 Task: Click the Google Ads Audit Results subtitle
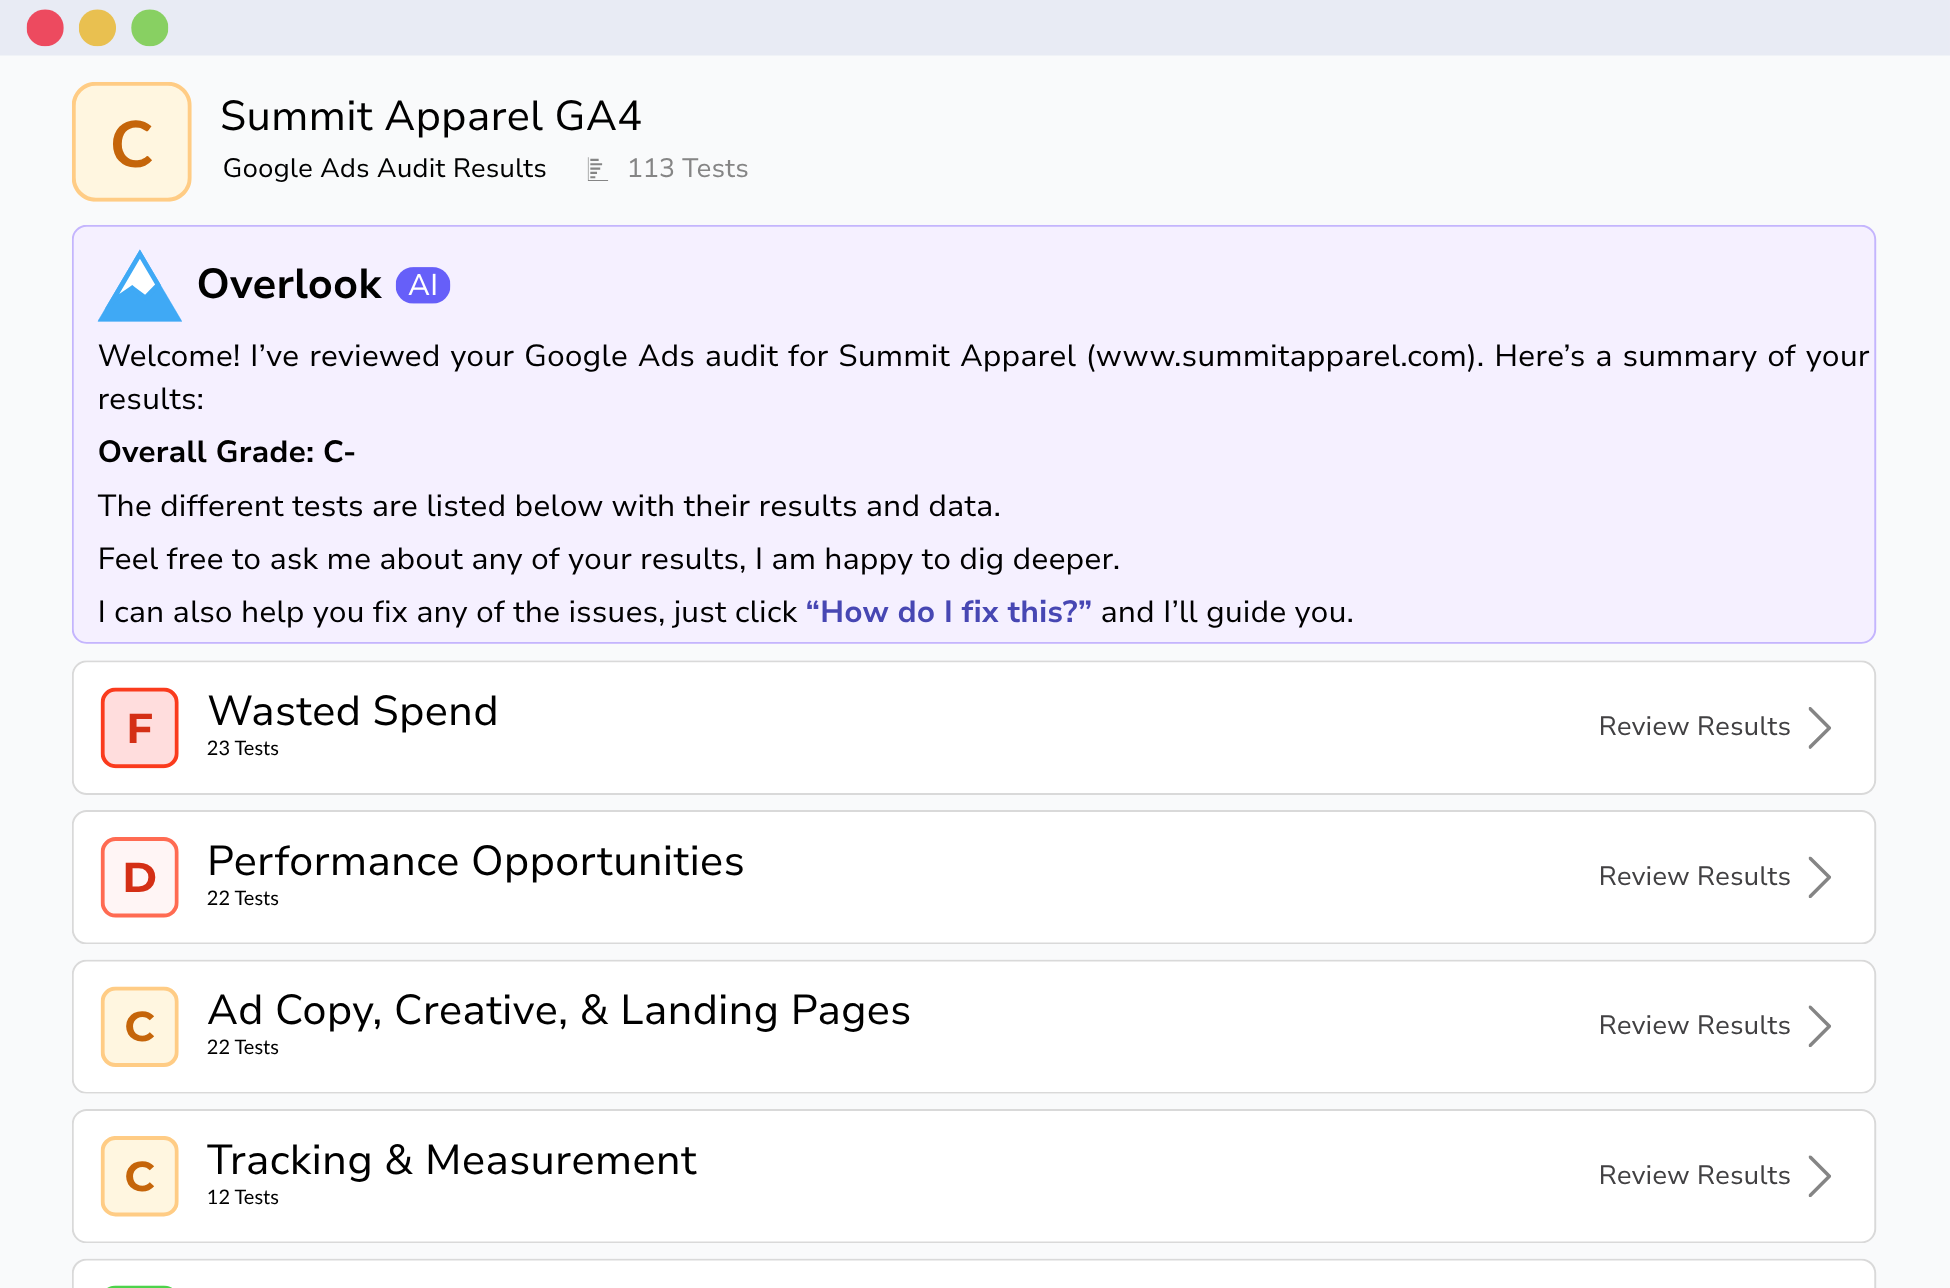point(384,169)
